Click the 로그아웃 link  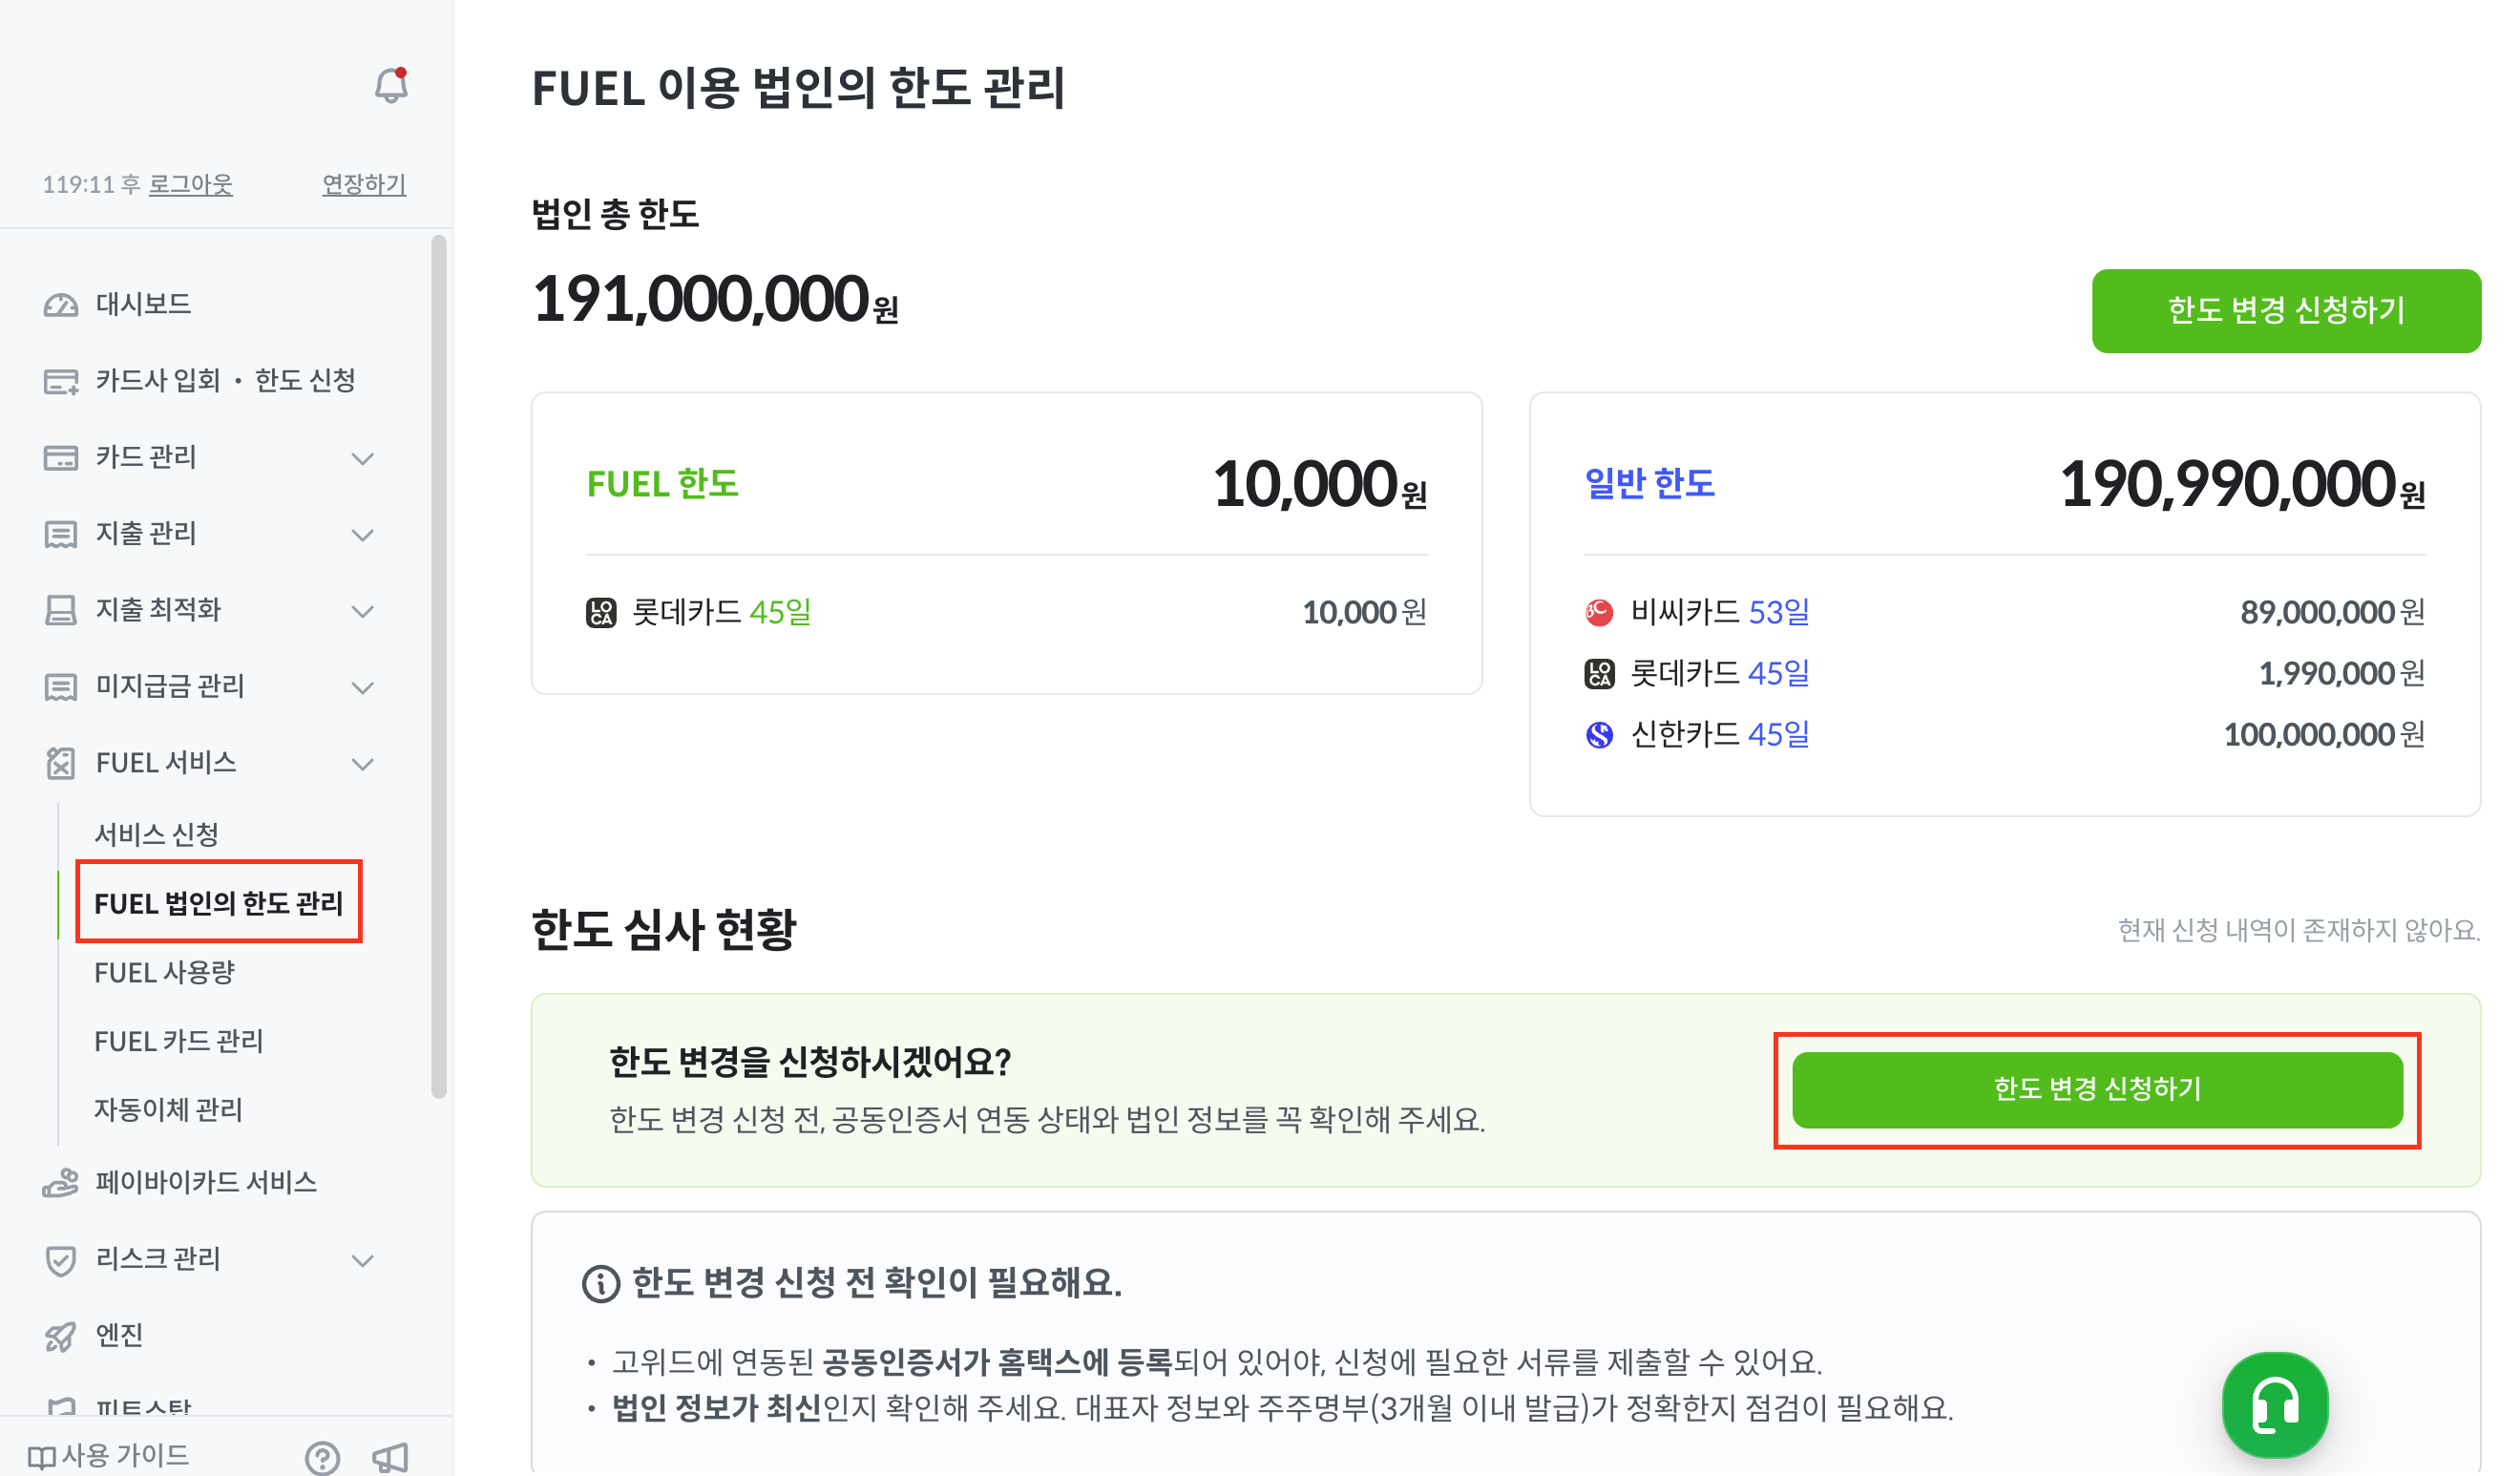click(190, 185)
